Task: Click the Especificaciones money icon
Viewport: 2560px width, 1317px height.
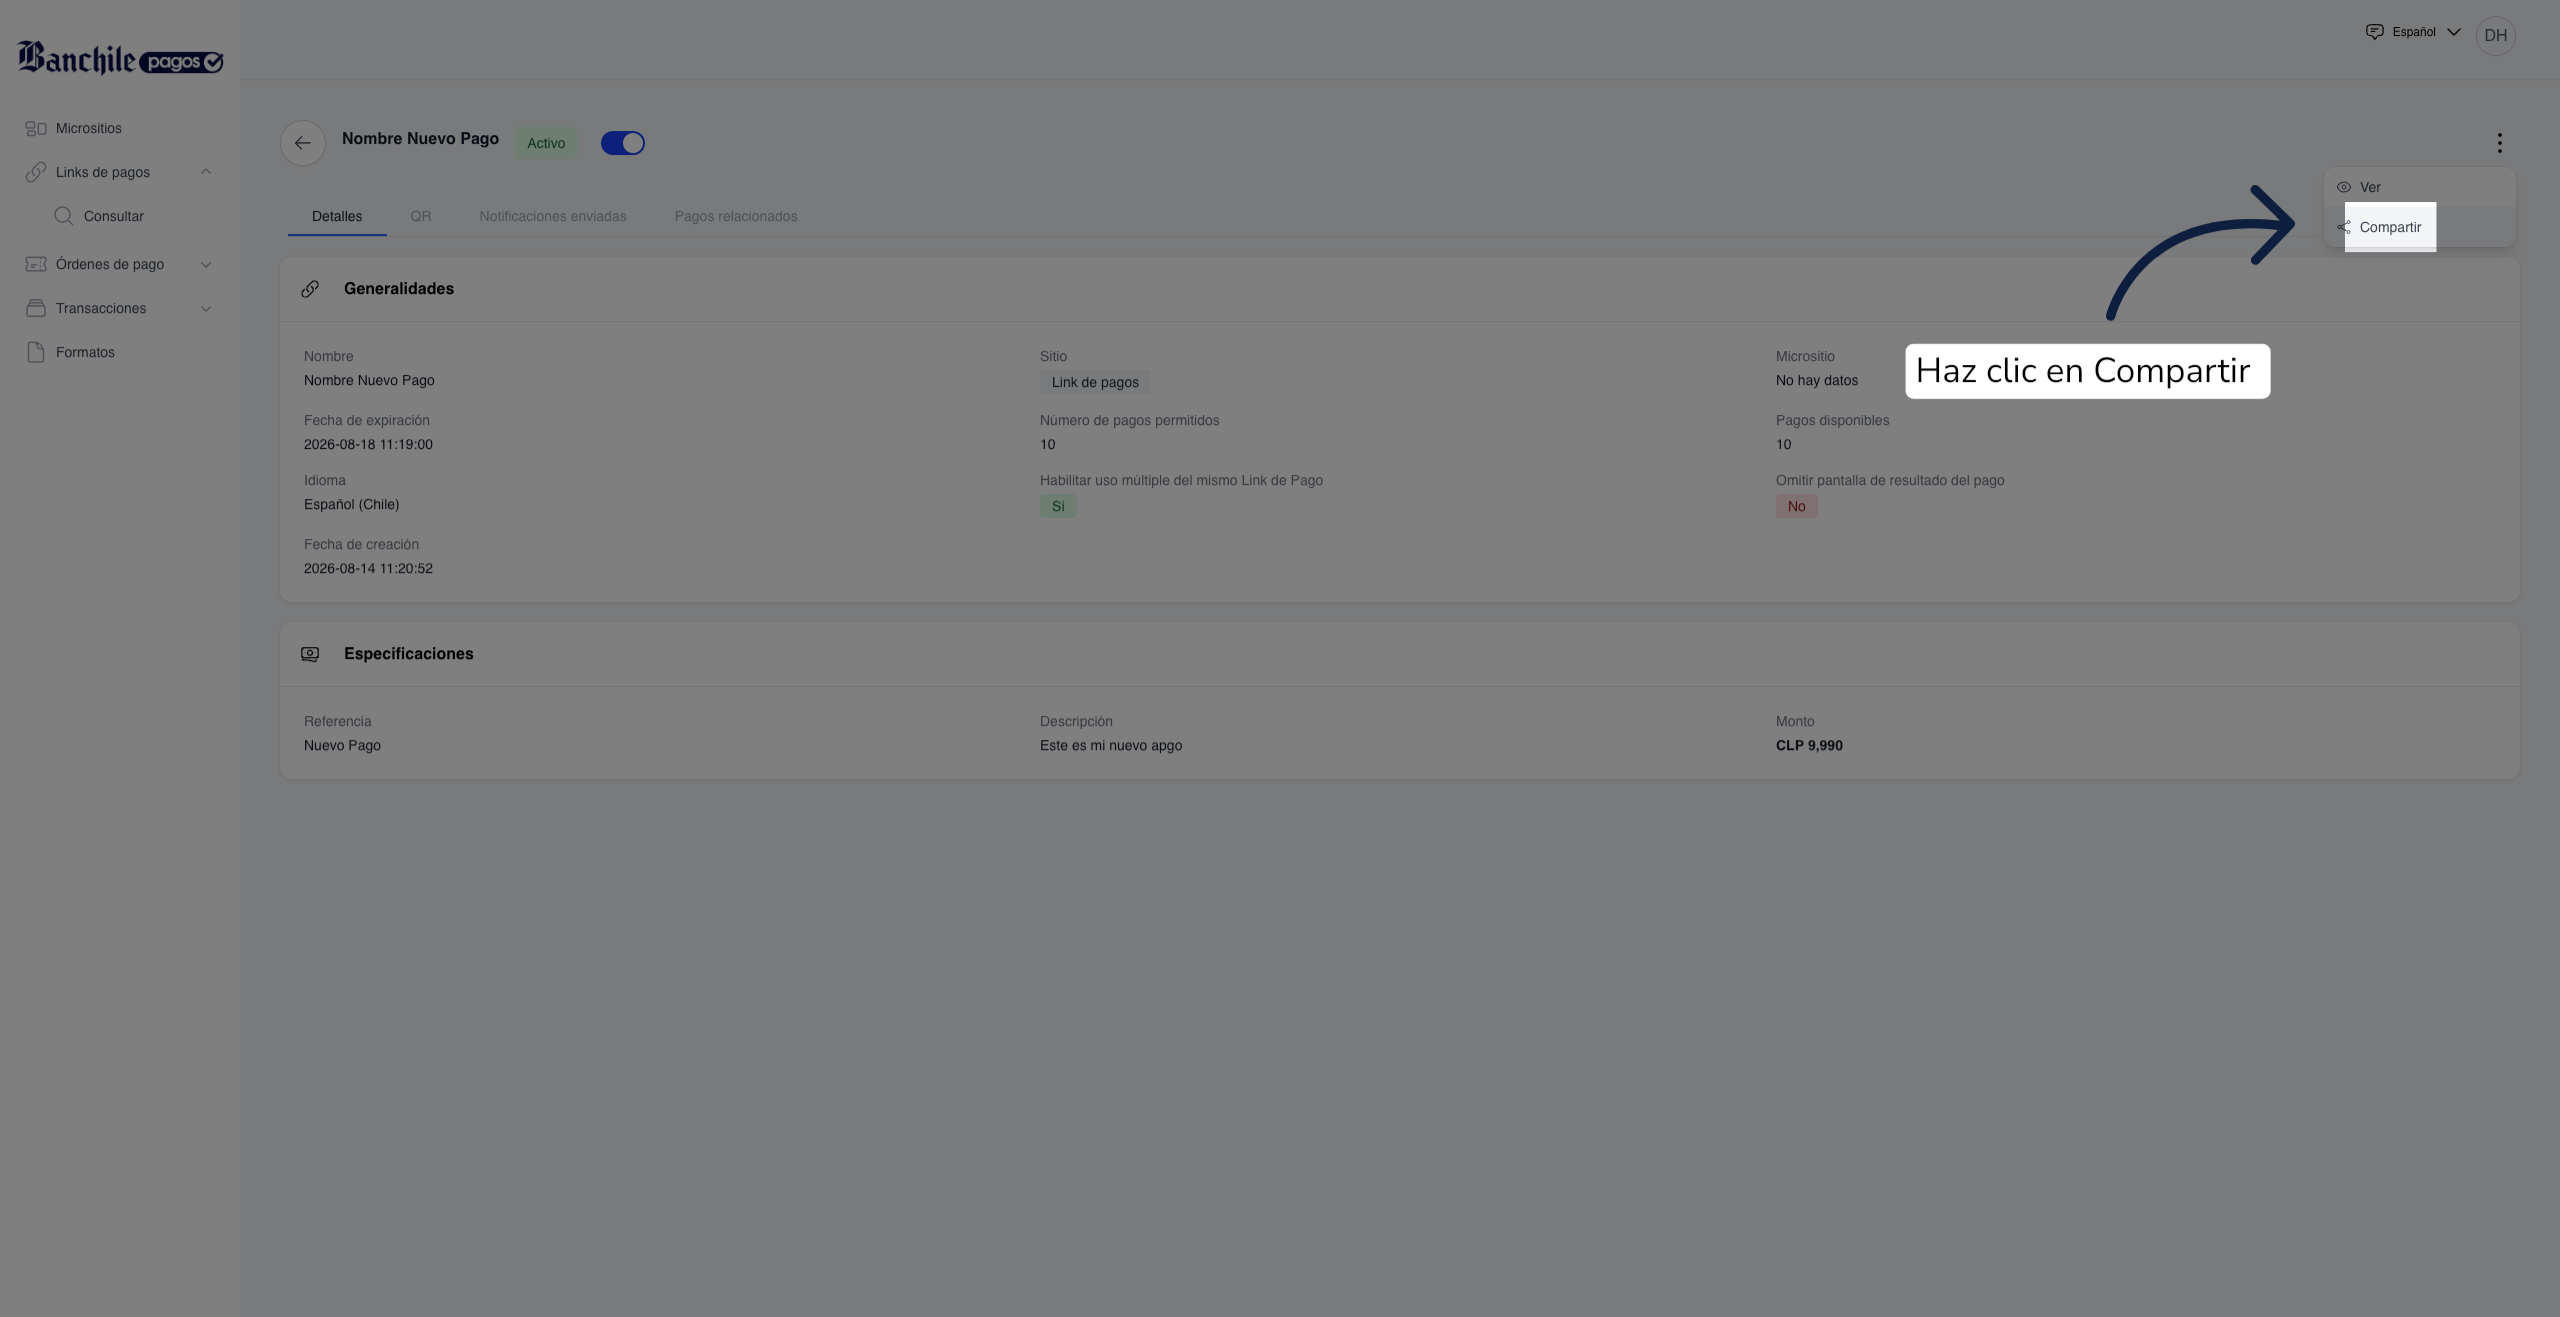Action: 310,654
